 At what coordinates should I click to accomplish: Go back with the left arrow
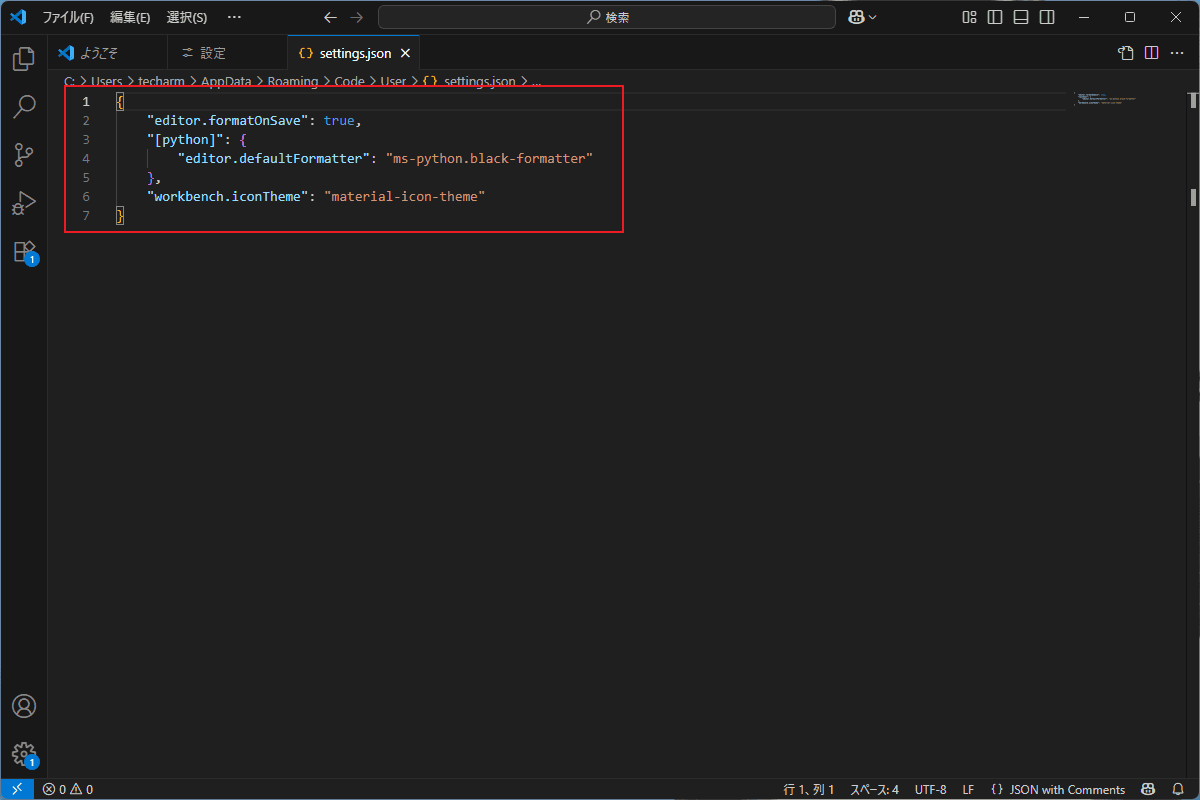click(x=331, y=17)
